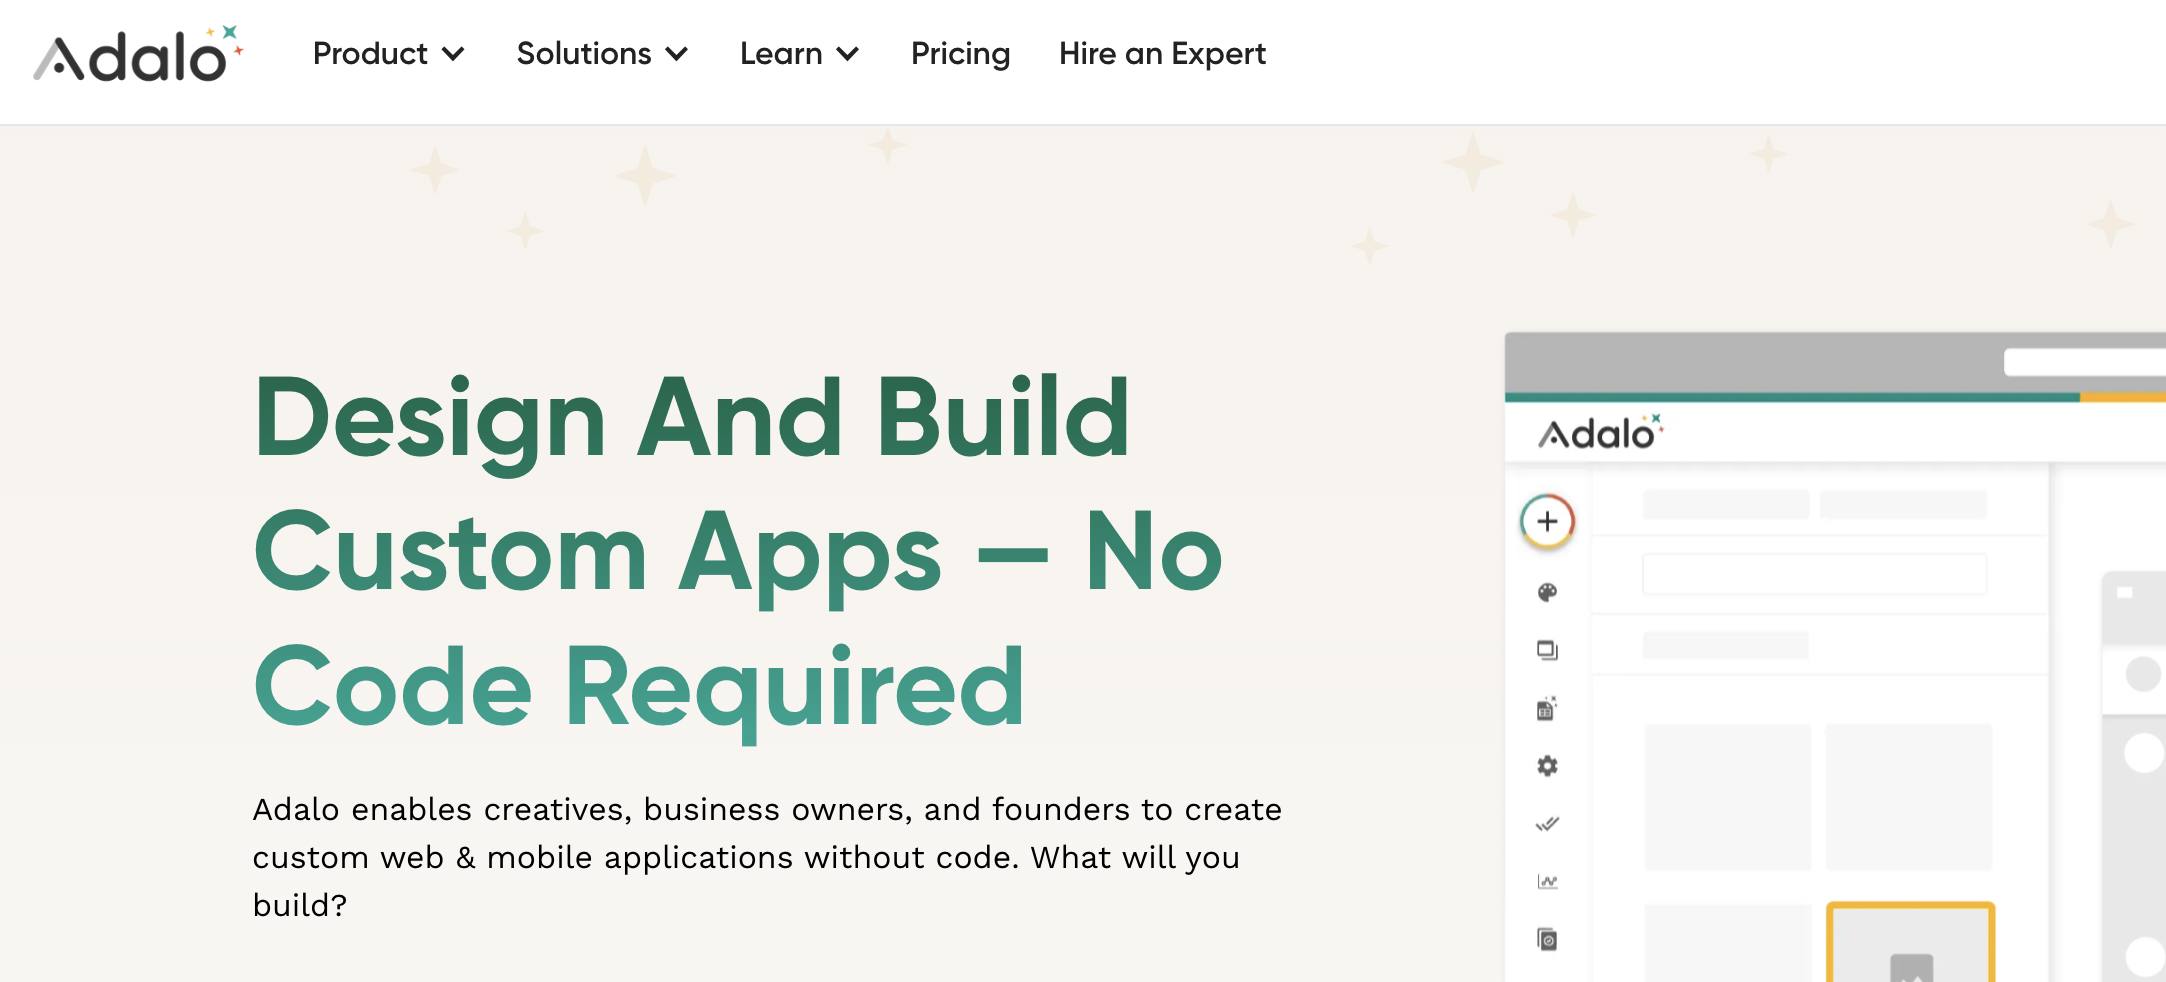Screen dimensions: 2166x982
Task: Select the double-checkmark icon in the mockup sidebar
Action: coord(1547,824)
